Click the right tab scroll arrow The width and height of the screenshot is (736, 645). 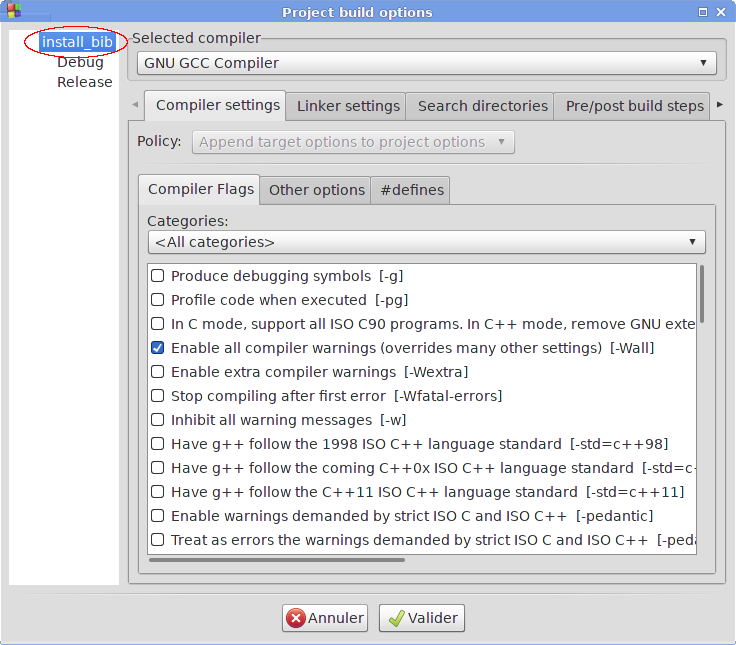click(719, 105)
